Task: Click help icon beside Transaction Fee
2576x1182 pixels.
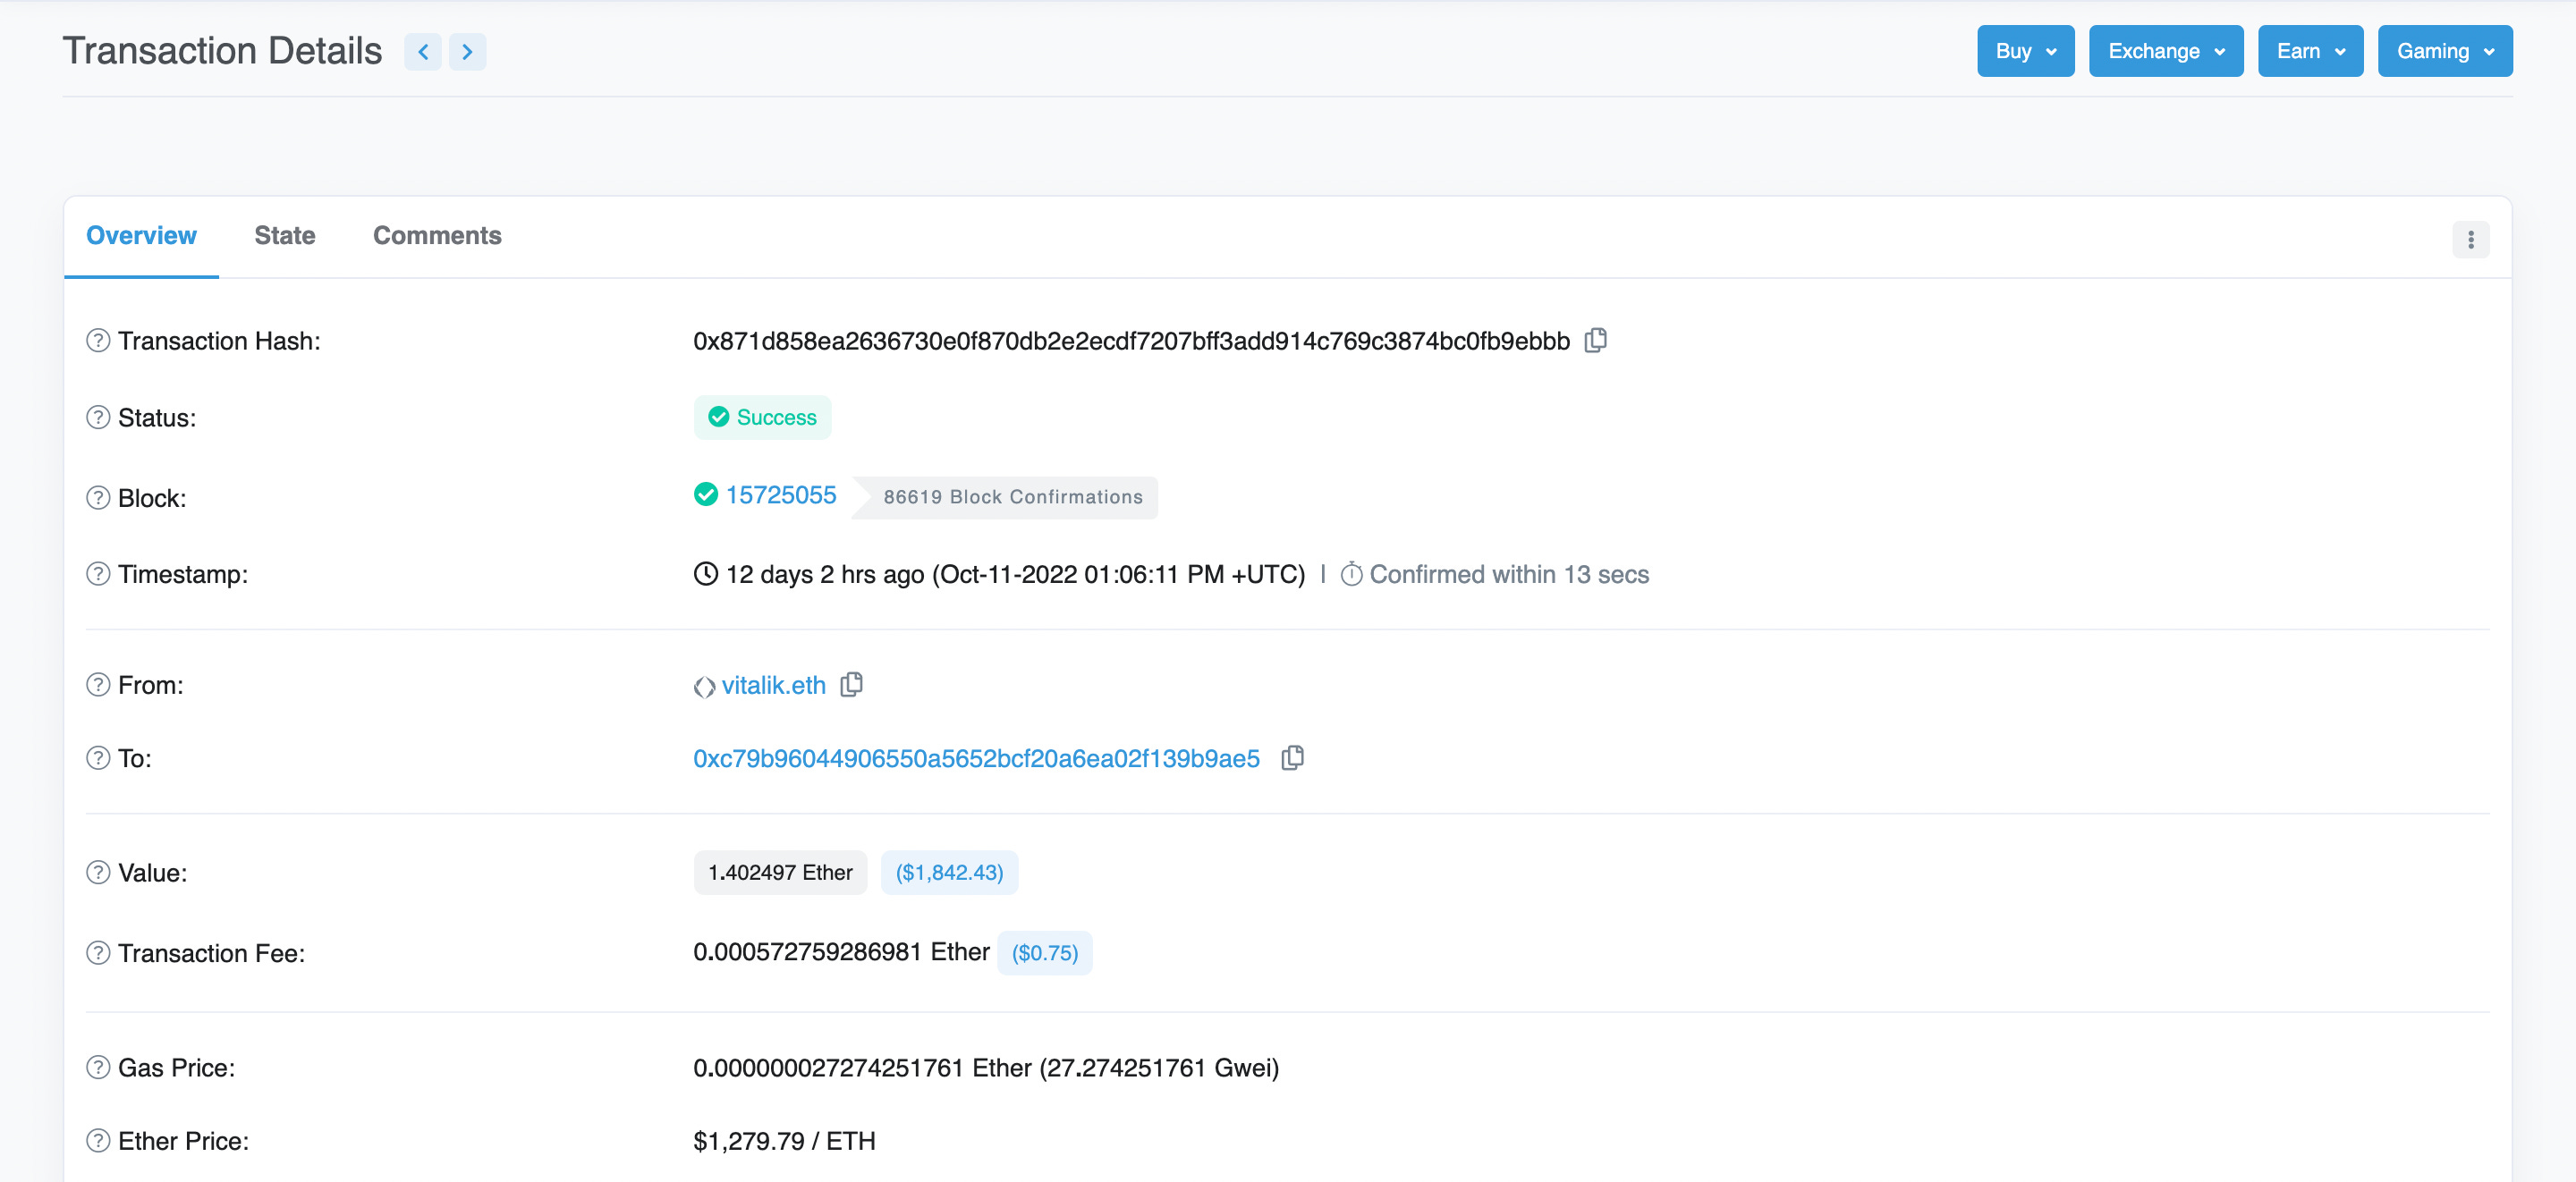Action: (x=98, y=952)
